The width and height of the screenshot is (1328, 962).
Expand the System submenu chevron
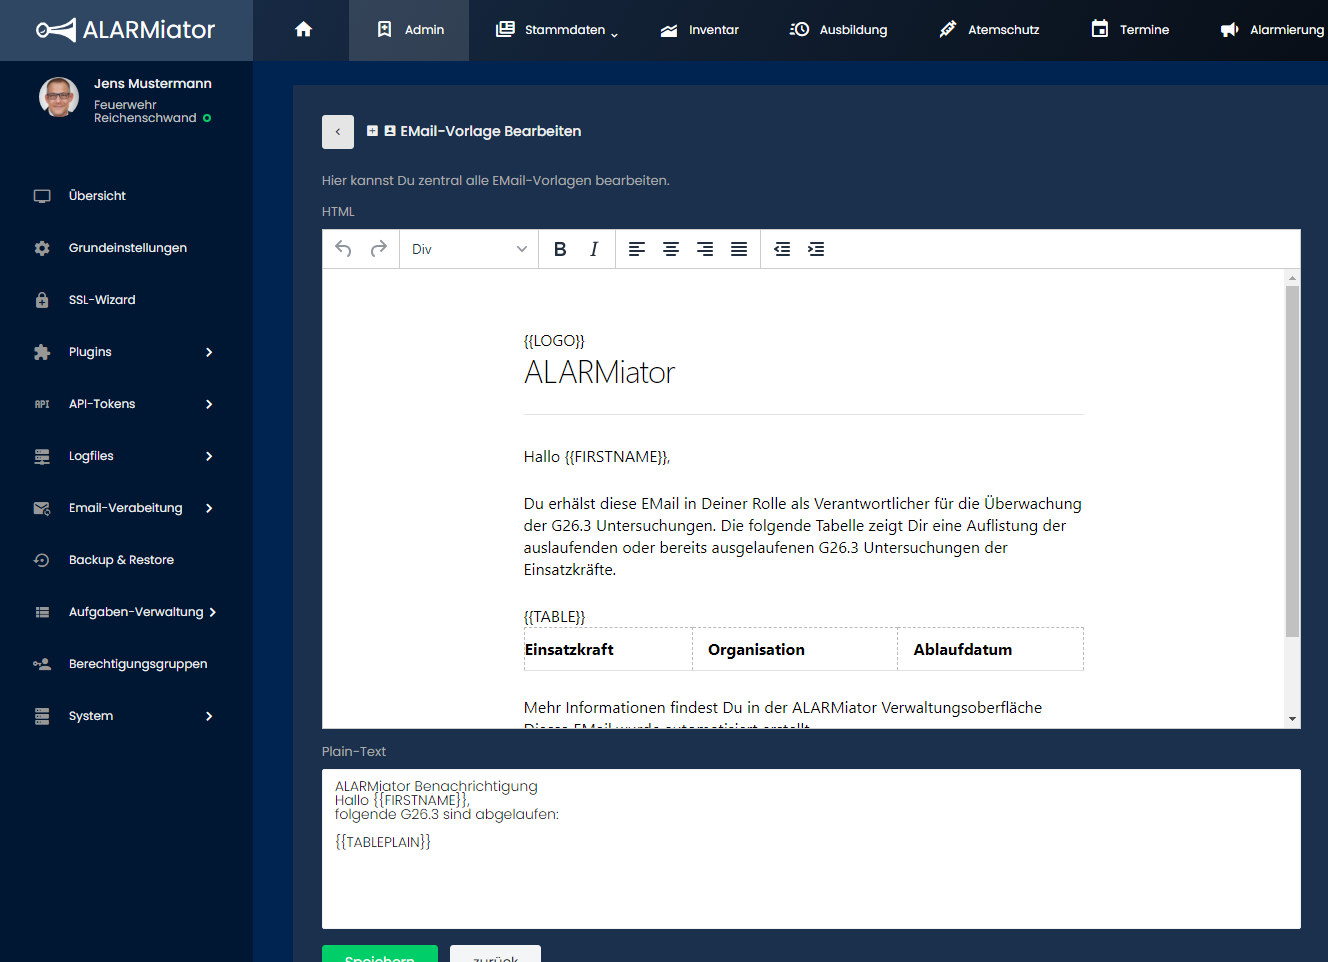click(209, 716)
